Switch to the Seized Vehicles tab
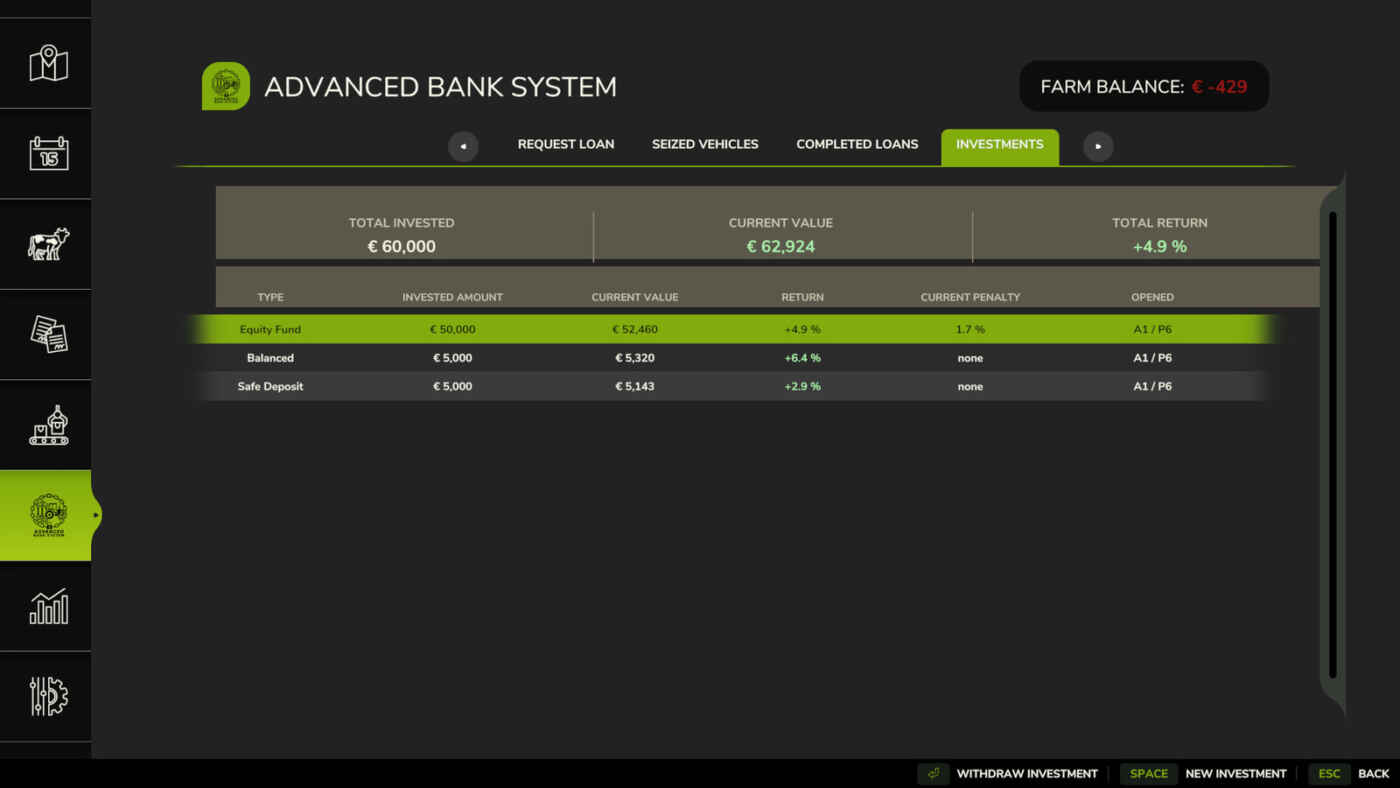This screenshot has width=1400, height=788. pyautogui.click(x=705, y=144)
